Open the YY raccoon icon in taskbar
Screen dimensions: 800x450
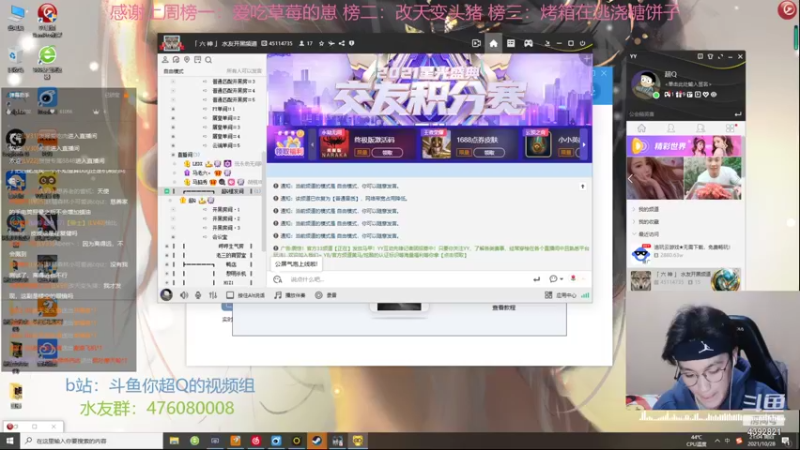tap(358, 441)
